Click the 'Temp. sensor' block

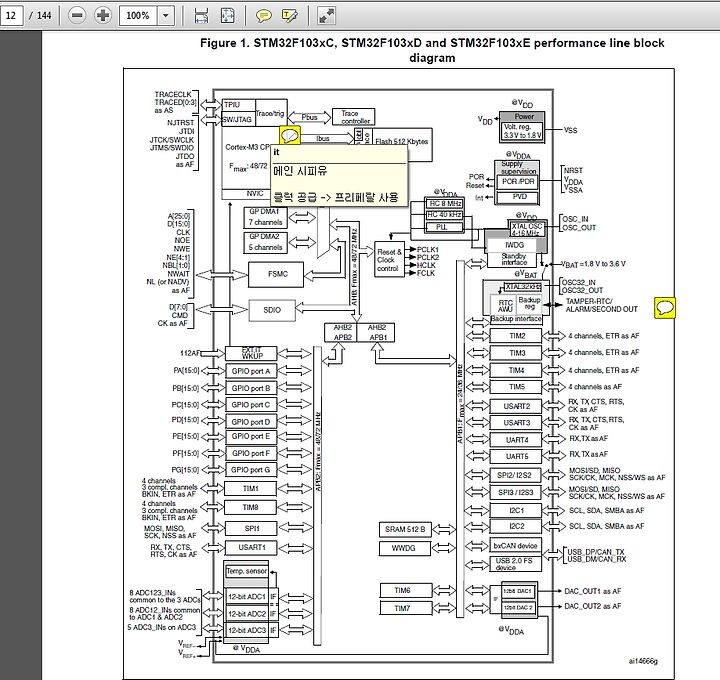pos(247,571)
